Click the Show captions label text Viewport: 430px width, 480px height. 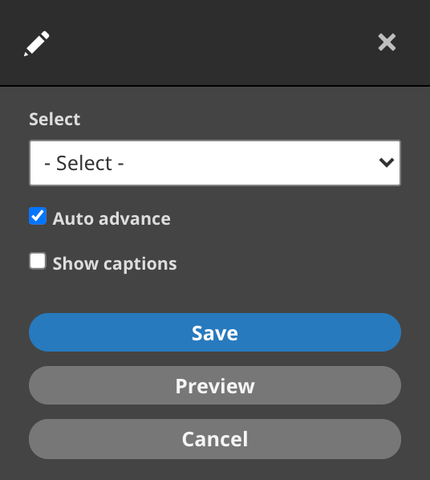click(x=115, y=264)
